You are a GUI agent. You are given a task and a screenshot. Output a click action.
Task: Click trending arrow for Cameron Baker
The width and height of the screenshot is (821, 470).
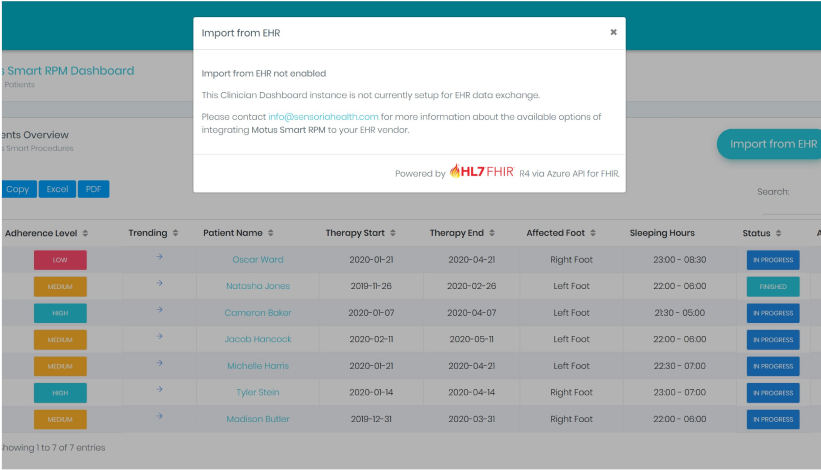[x=160, y=311]
